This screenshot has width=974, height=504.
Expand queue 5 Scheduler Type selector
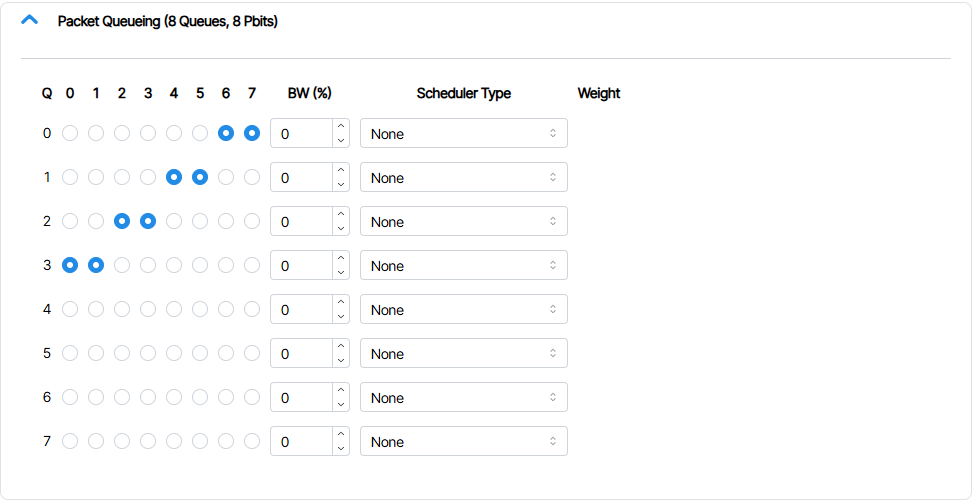[x=463, y=353]
